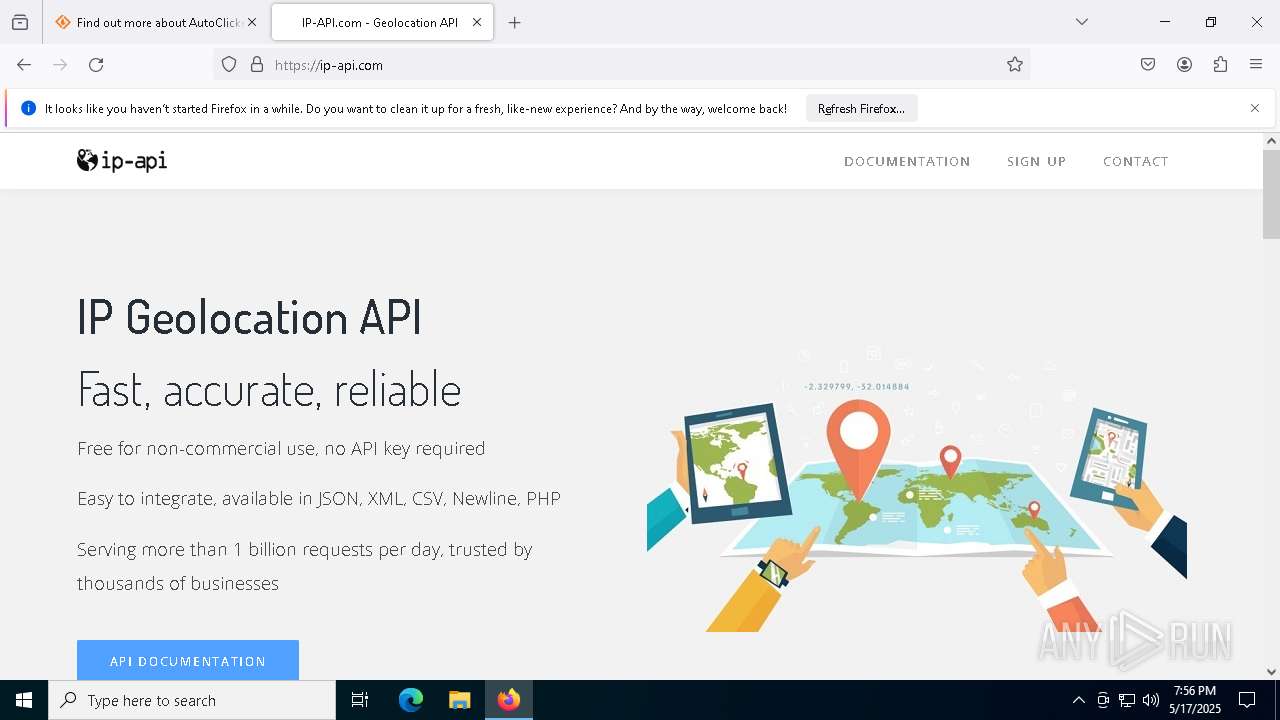Open the SIGN UP nav link
1280x720 pixels.
(x=1036, y=161)
